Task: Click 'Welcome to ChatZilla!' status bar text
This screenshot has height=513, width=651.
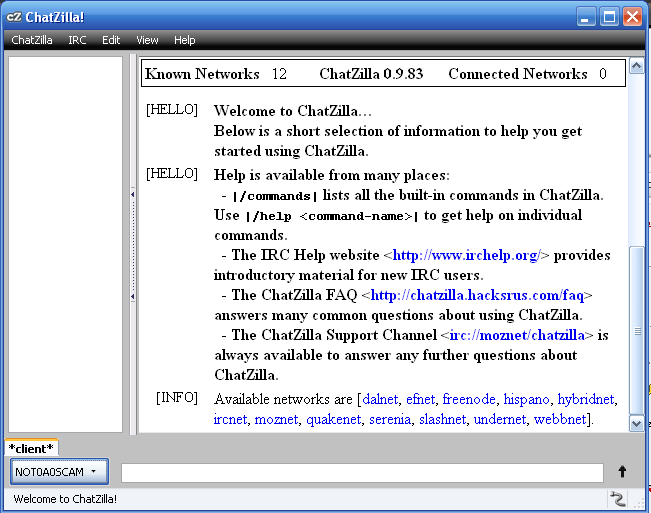Action: [65, 499]
